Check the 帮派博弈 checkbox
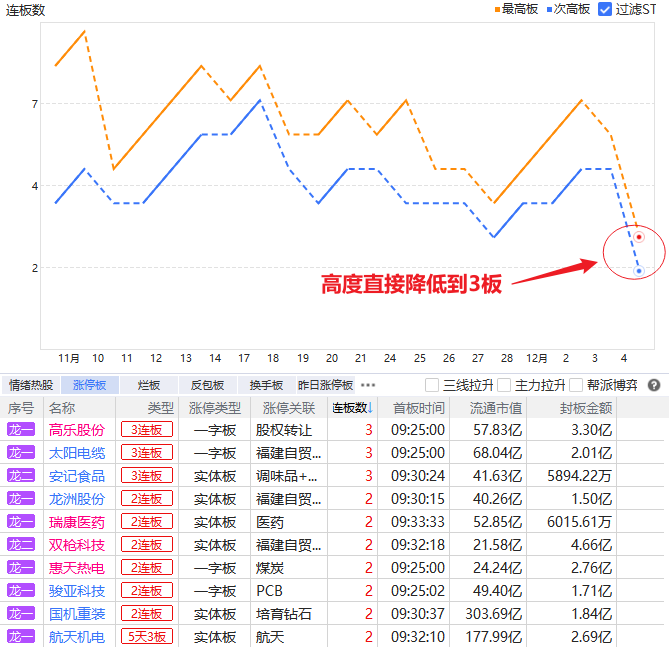Screen dimensions: 669x647 point(576,385)
